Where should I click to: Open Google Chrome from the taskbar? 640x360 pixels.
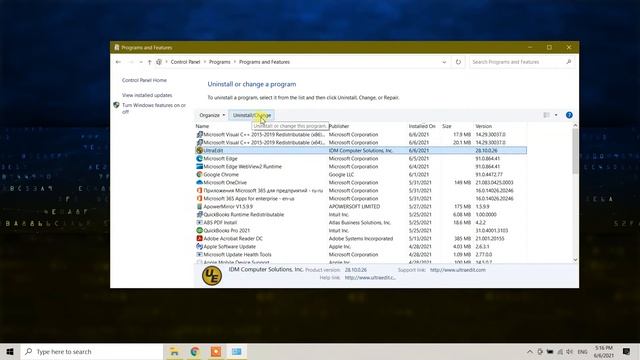tap(195, 351)
